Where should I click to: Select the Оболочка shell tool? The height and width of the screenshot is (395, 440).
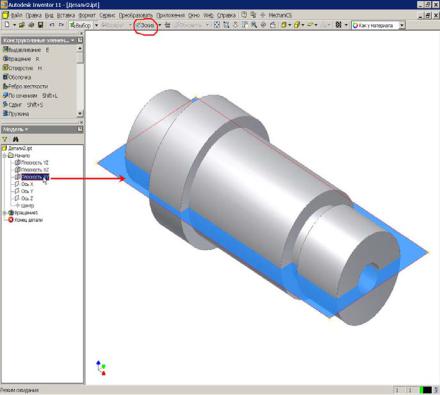pyautogui.click(x=17, y=77)
